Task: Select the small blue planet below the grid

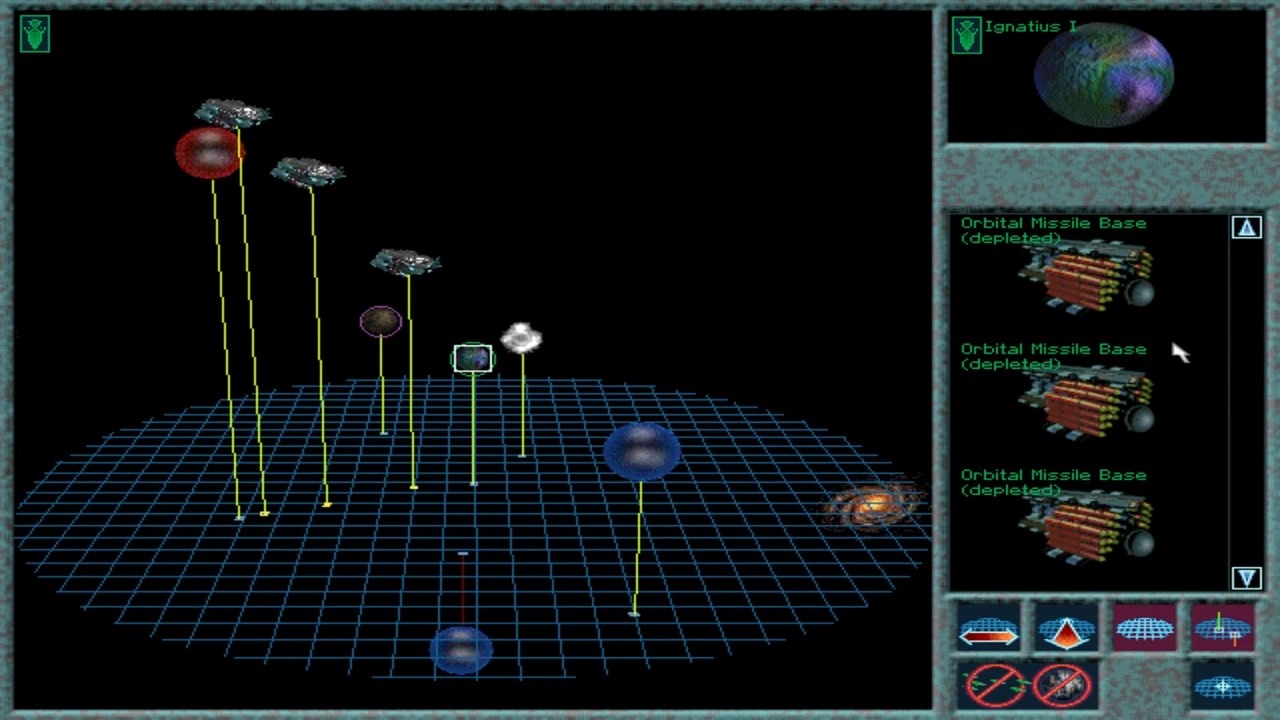Action: coord(461,649)
